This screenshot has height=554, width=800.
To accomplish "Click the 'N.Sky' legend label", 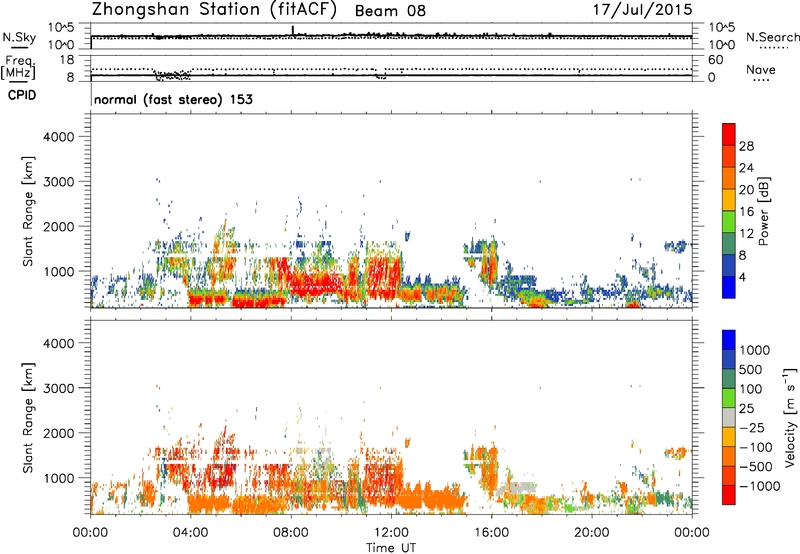I will click(x=19, y=37).
